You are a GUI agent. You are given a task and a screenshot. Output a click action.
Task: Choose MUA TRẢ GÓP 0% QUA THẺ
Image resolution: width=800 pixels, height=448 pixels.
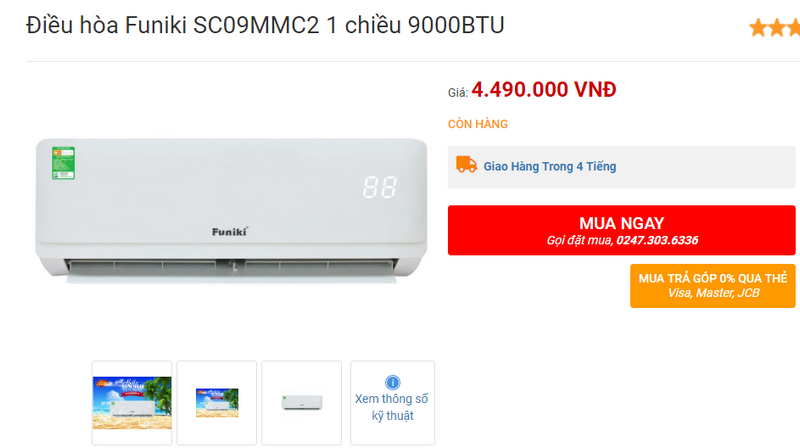tap(713, 286)
